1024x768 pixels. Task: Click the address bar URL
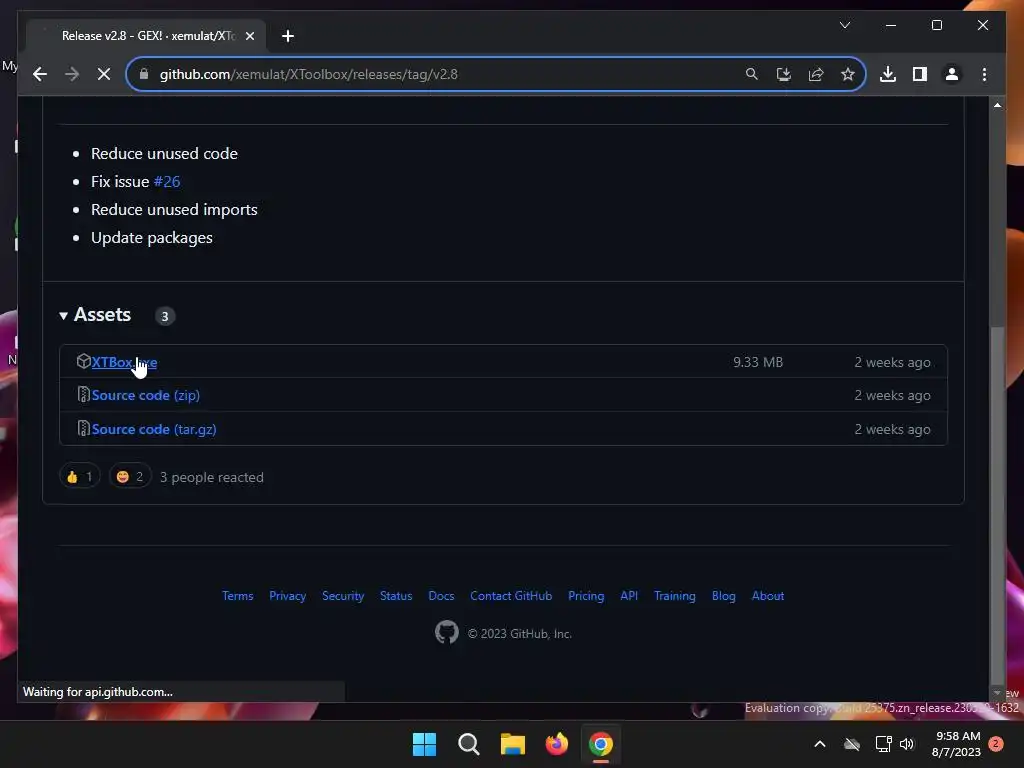tap(308, 74)
